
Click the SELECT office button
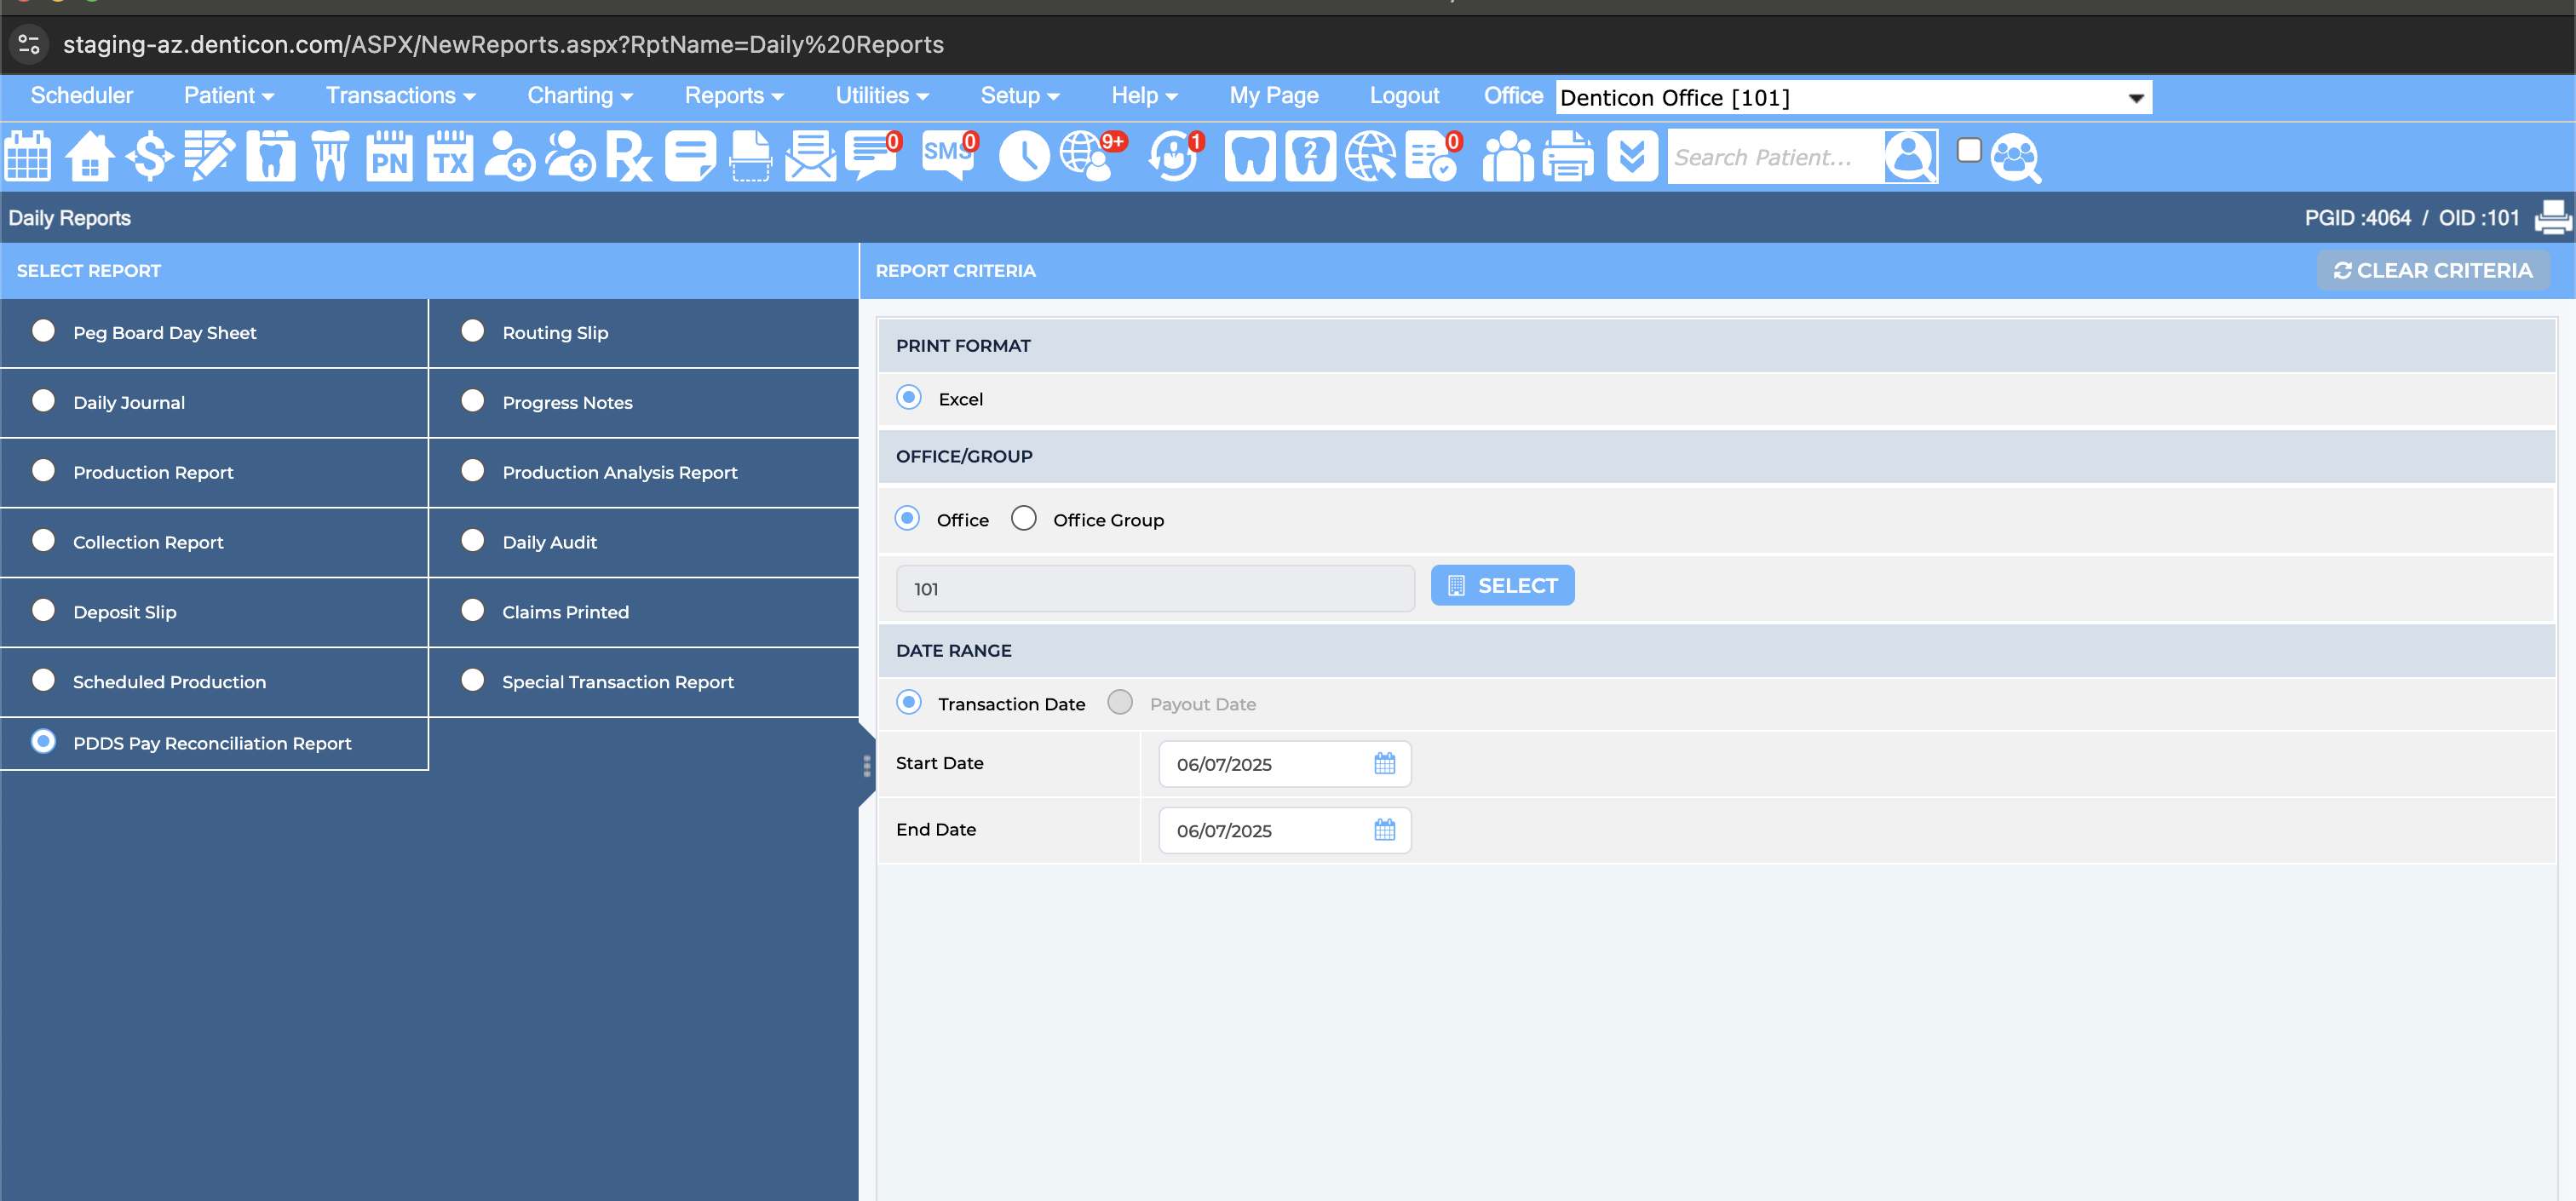(1502, 585)
